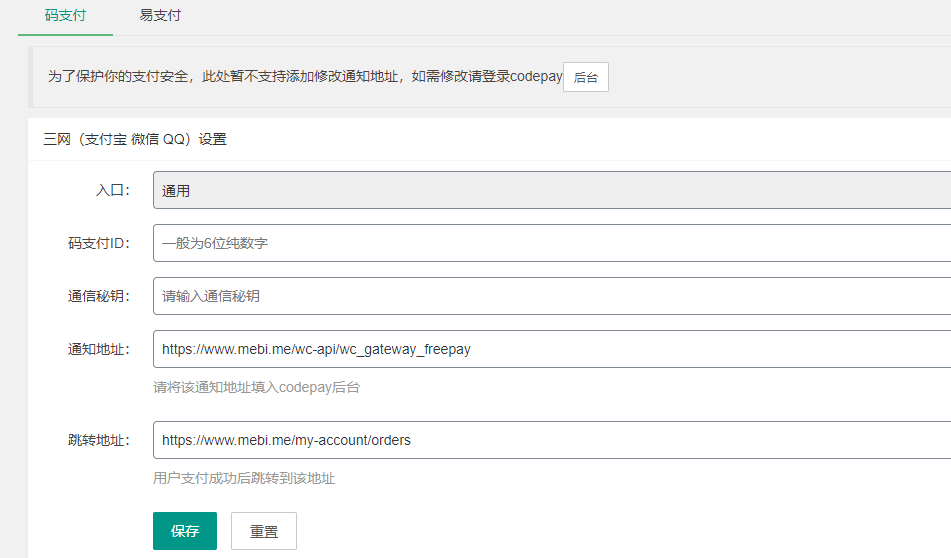Click the 三网（支付宝 微信 QQ）设置 section header
Image resolution: width=951 pixels, height=558 pixels.
pyautogui.click(x=135, y=139)
